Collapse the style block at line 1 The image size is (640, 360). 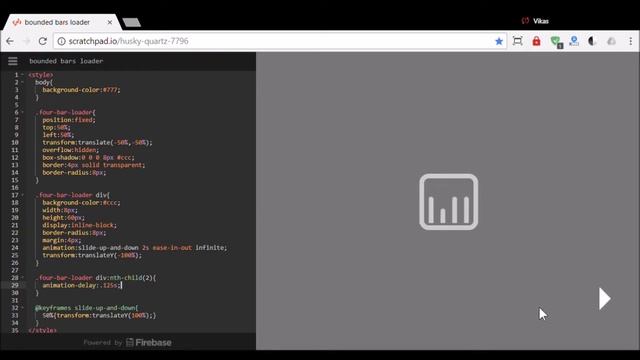(22, 75)
